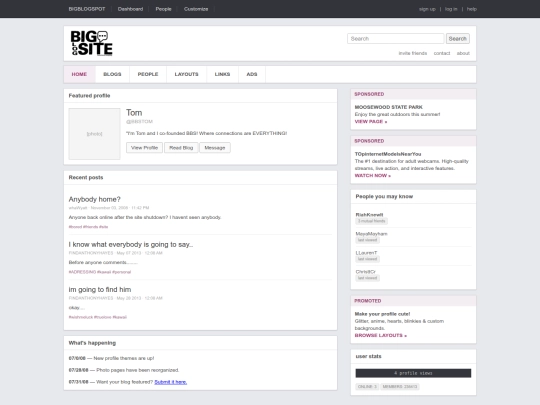Click 'Photo pages have been reorganized.' news entry
The image size is (540, 405).
[124, 370]
